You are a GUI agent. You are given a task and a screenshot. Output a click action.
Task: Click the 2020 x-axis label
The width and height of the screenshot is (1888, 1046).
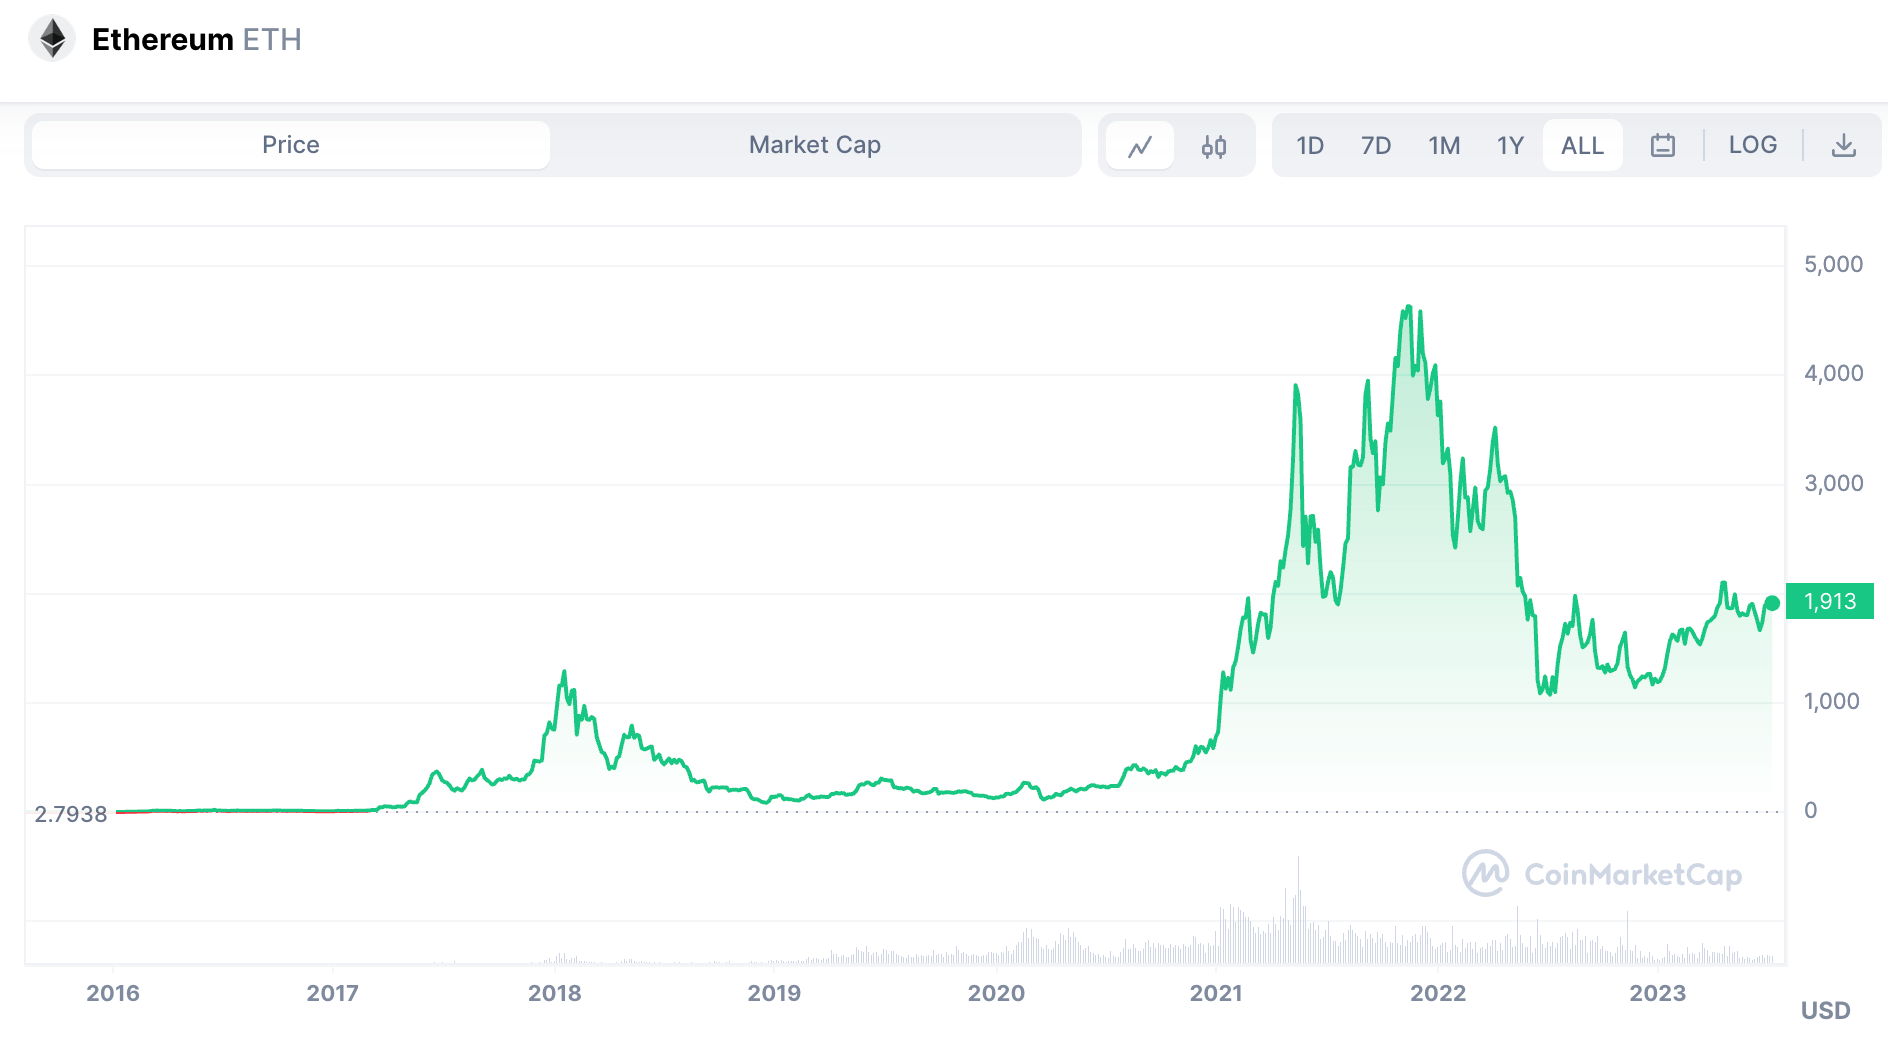[997, 993]
